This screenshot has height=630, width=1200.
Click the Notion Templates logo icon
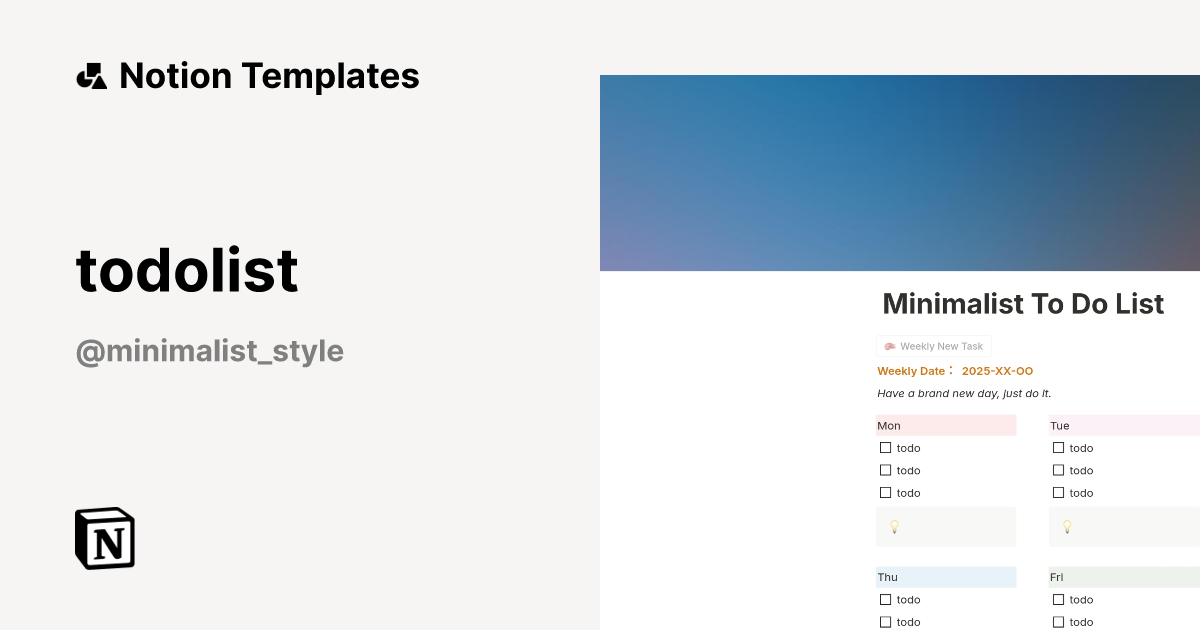pyautogui.click(x=91, y=75)
